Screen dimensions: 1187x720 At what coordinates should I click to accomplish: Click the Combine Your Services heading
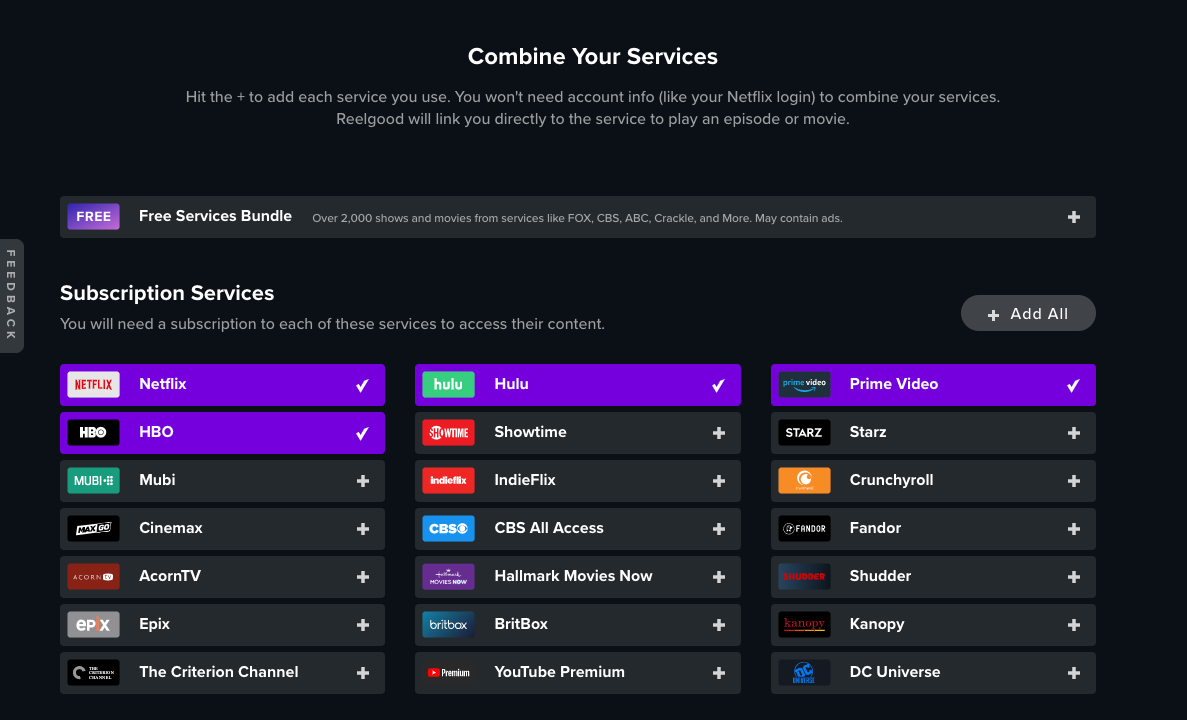coord(593,56)
